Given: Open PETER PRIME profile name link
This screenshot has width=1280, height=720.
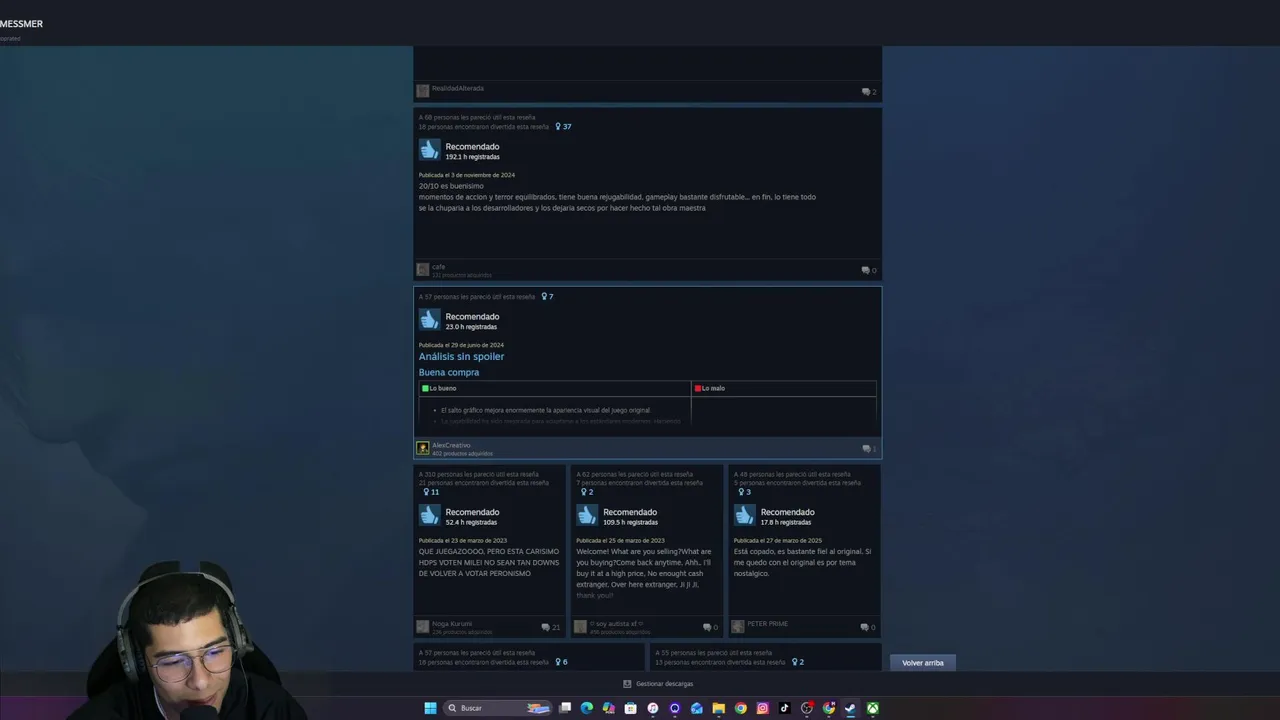Looking at the screenshot, I should click(x=768, y=623).
